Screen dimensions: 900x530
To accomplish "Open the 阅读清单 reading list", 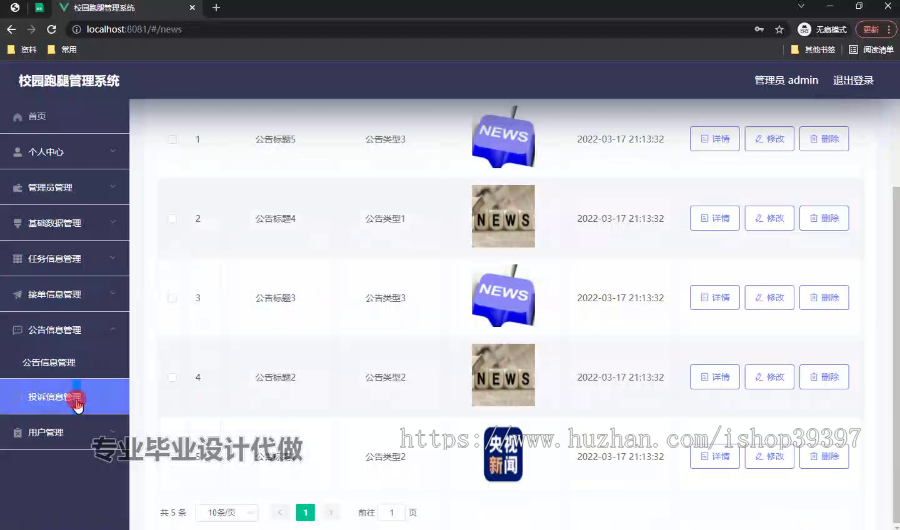I will [871, 50].
